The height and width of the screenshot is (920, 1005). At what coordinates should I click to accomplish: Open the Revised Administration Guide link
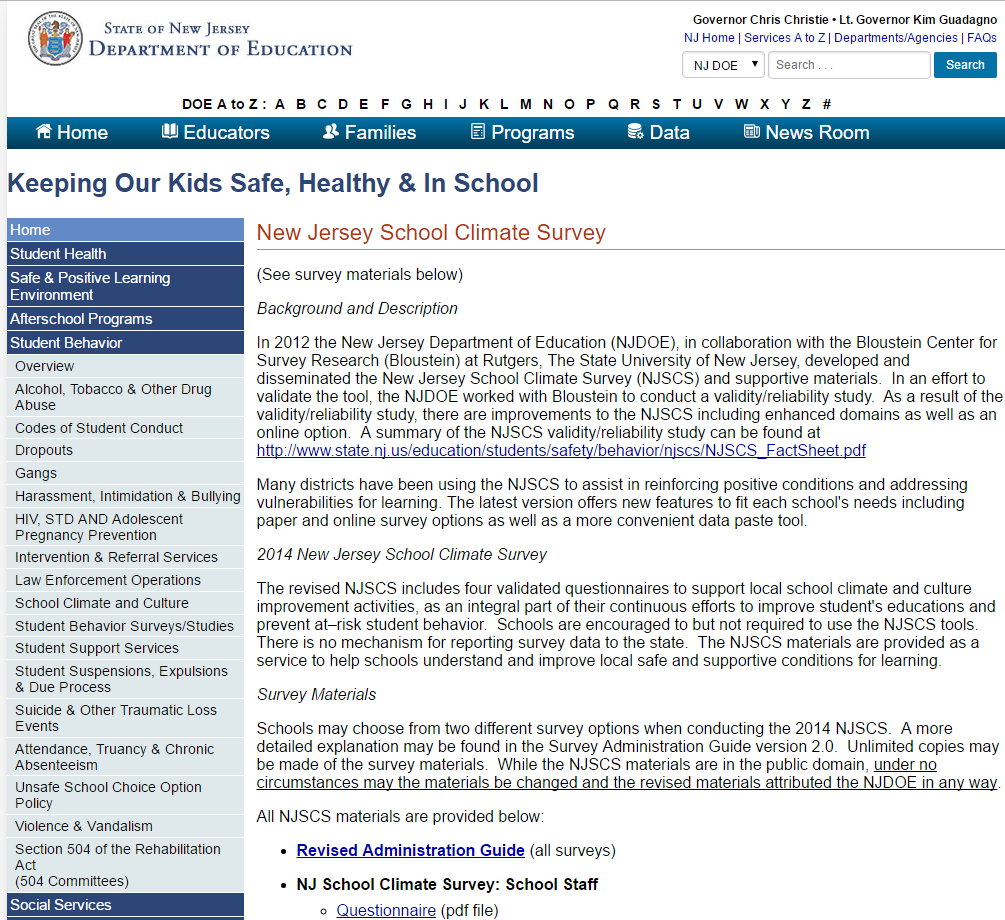pyautogui.click(x=410, y=850)
